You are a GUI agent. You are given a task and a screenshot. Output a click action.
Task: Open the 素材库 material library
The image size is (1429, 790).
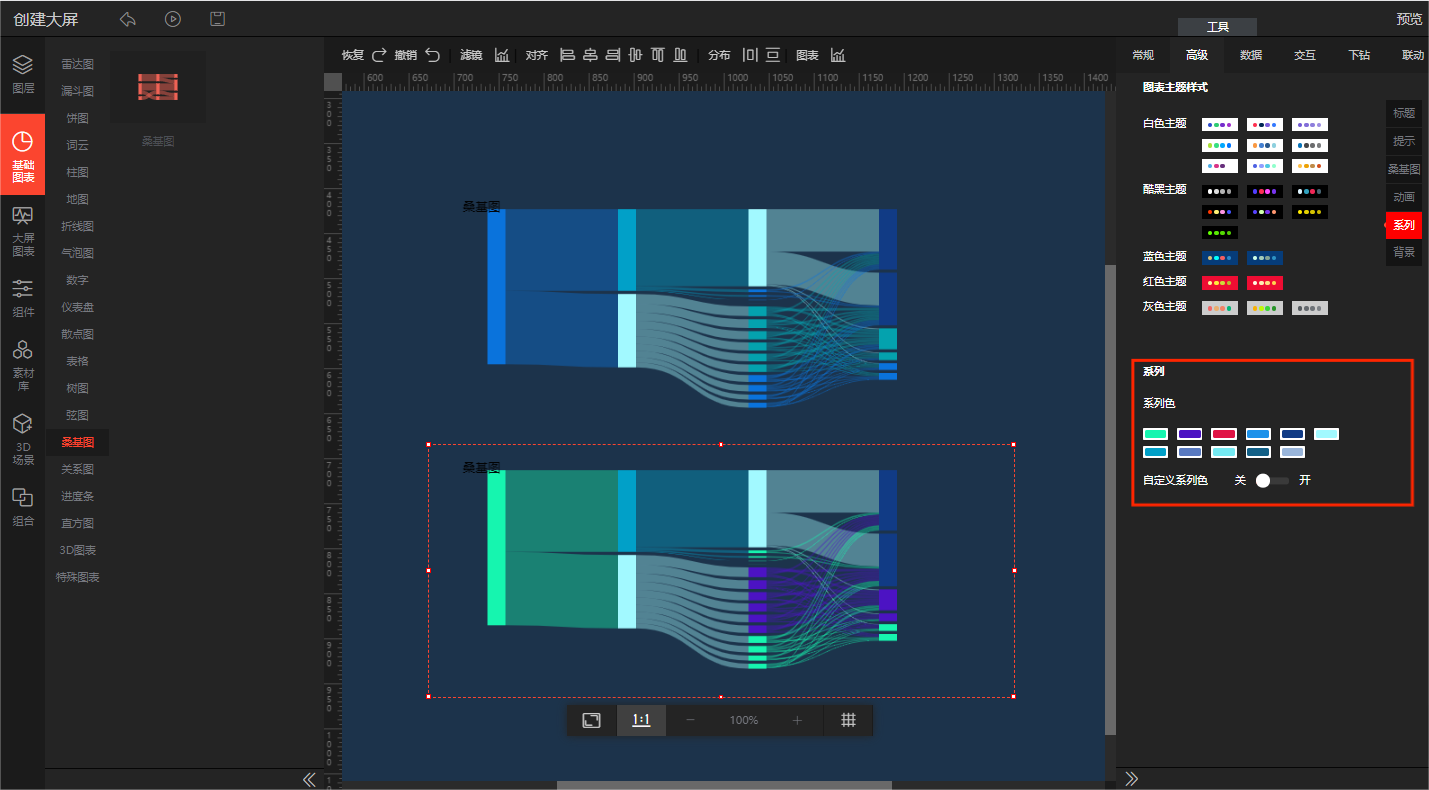pos(22,364)
